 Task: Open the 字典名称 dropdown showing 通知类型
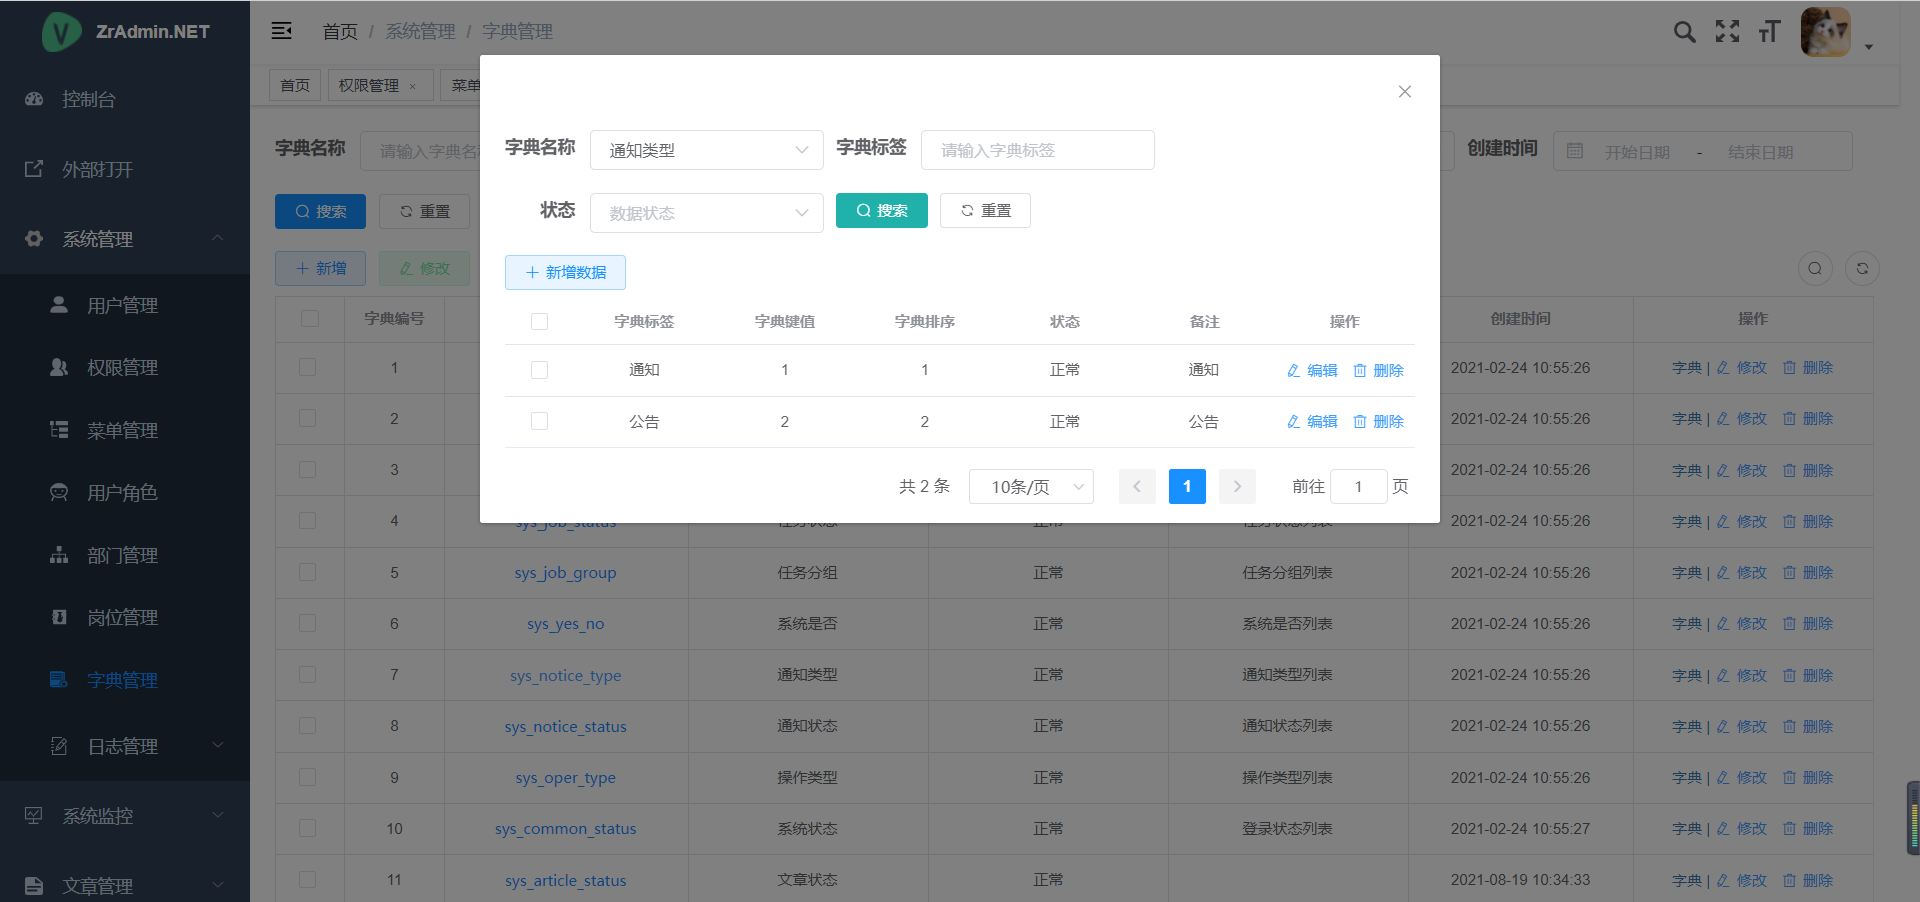(x=706, y=150)
